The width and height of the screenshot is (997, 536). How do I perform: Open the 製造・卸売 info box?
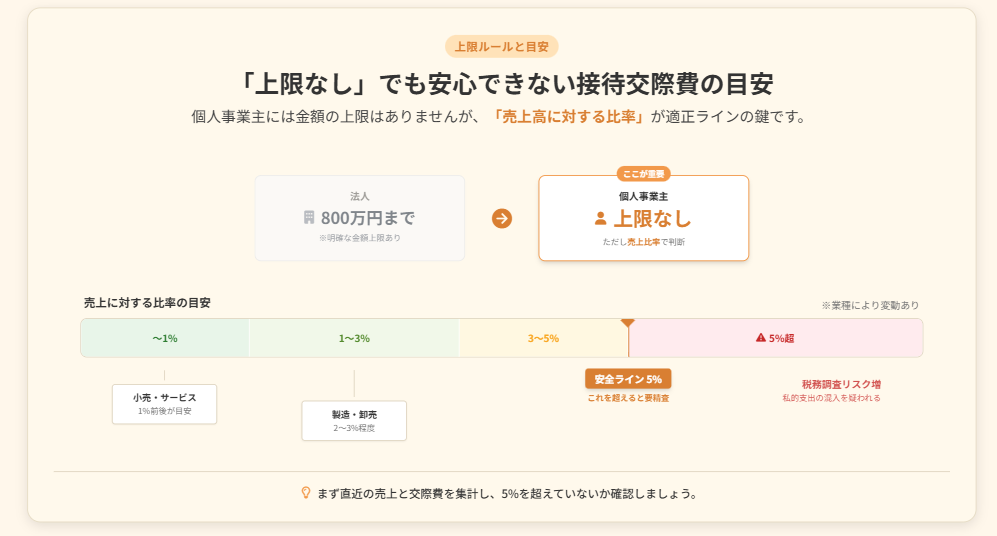click(x=354, y=420)
